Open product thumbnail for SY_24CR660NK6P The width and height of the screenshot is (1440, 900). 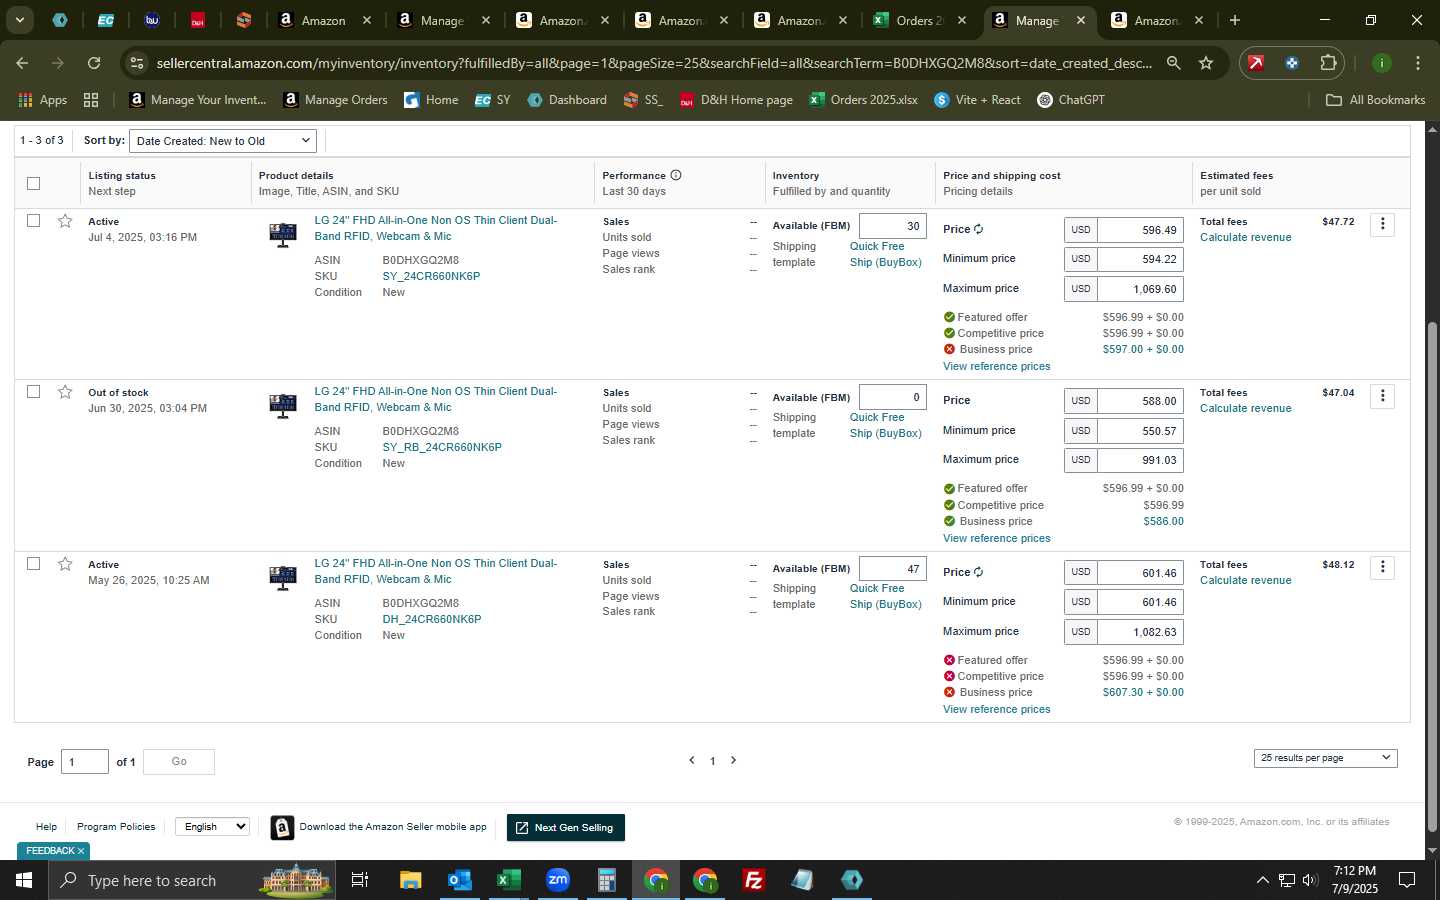click(x=283, y=235)
